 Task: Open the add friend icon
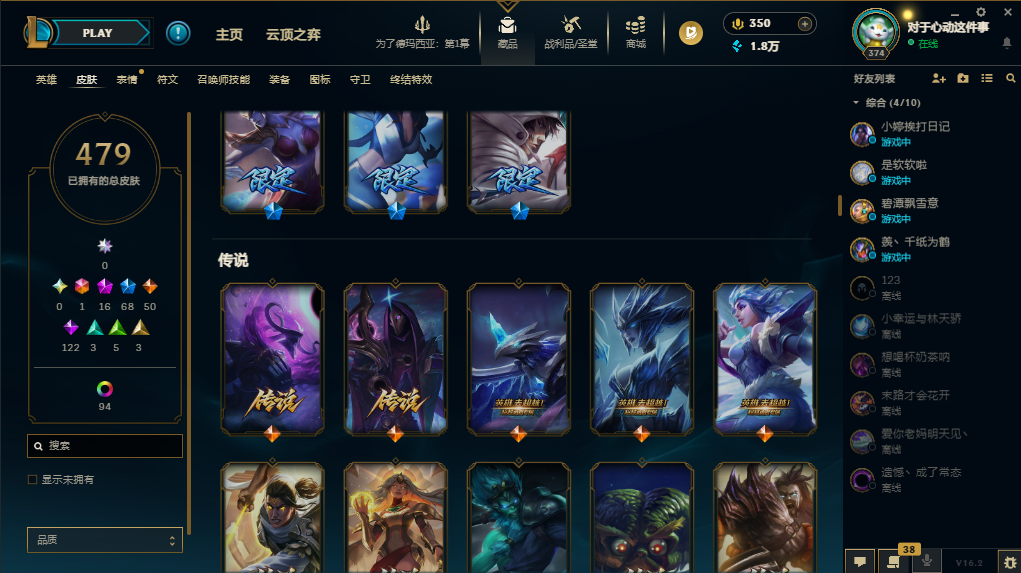click(x=938, y=79)
